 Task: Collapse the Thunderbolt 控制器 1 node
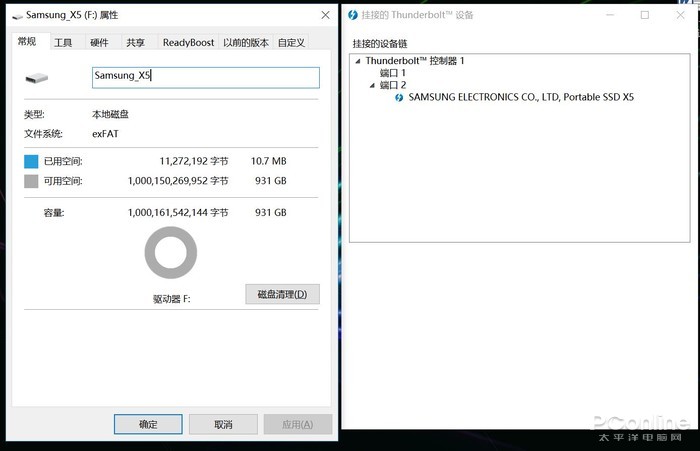point(358,61)
